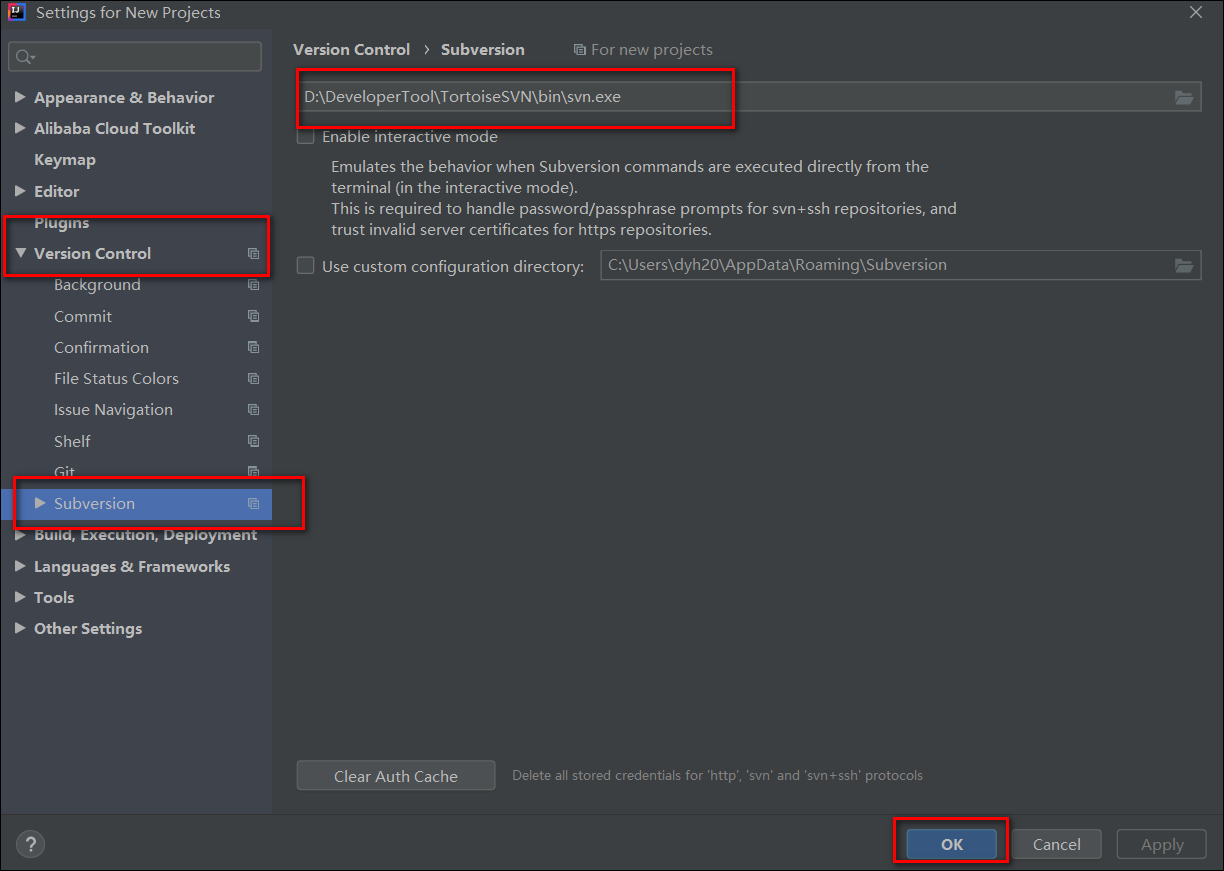Open the Plugins settings page
This screenshot has height=871, width=1224.
pyautogui.click(x=61, y=222)
